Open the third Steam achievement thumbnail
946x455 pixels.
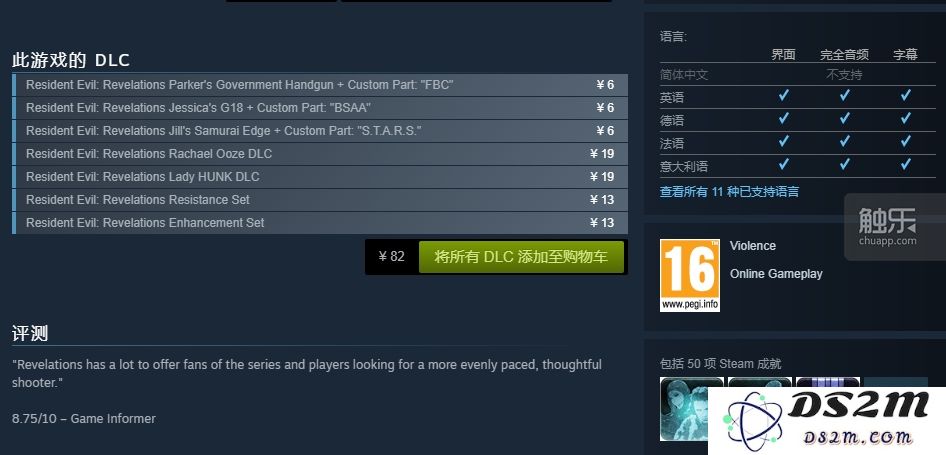pyautogui.click(x=828, y=384)
